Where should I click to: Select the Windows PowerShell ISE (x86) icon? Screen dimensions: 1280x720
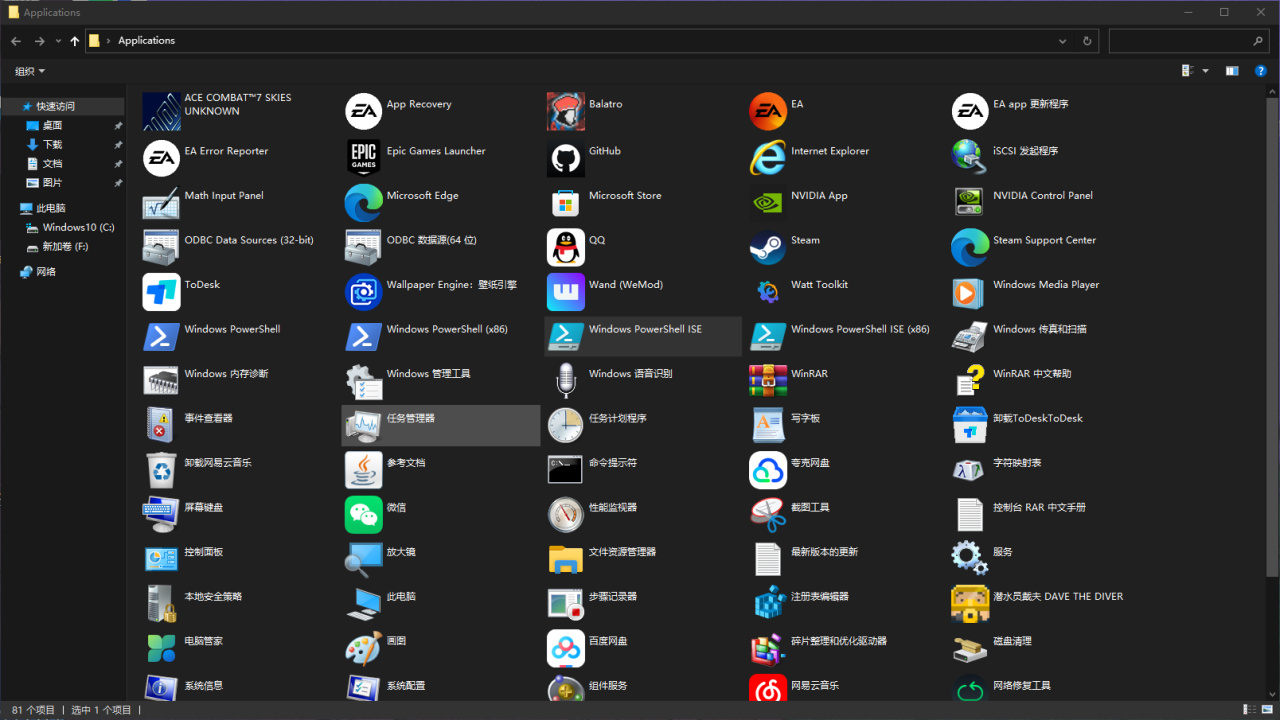[x=768, y=336]
